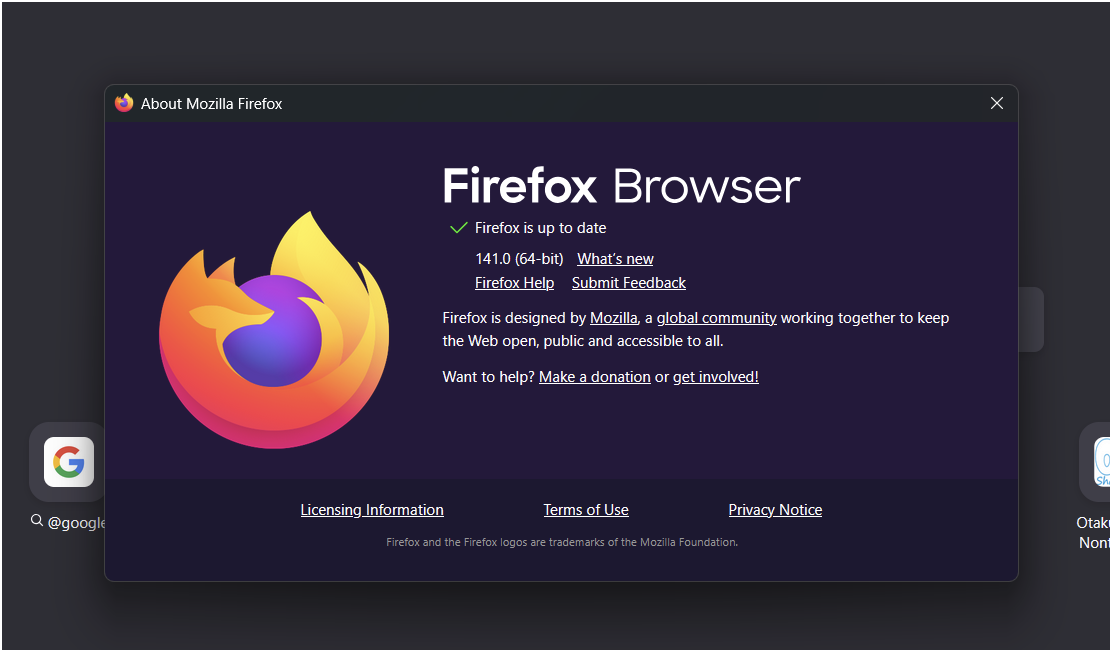Click the @google search shortcut label
This screenshot has width=1112, height=652.
pyautogui.click(x=76, y=523)
